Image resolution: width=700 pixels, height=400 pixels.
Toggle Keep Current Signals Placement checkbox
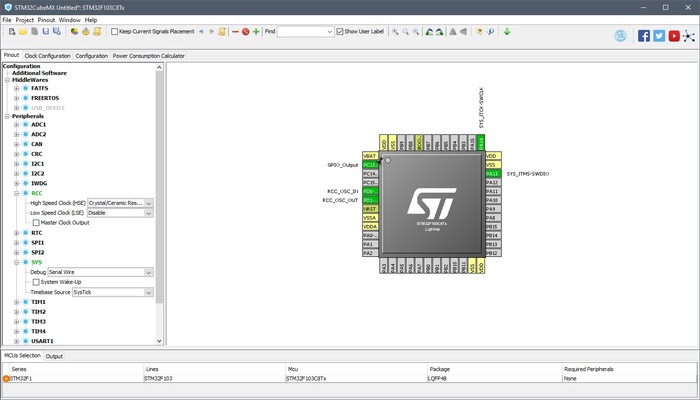(x=115, y=32)
